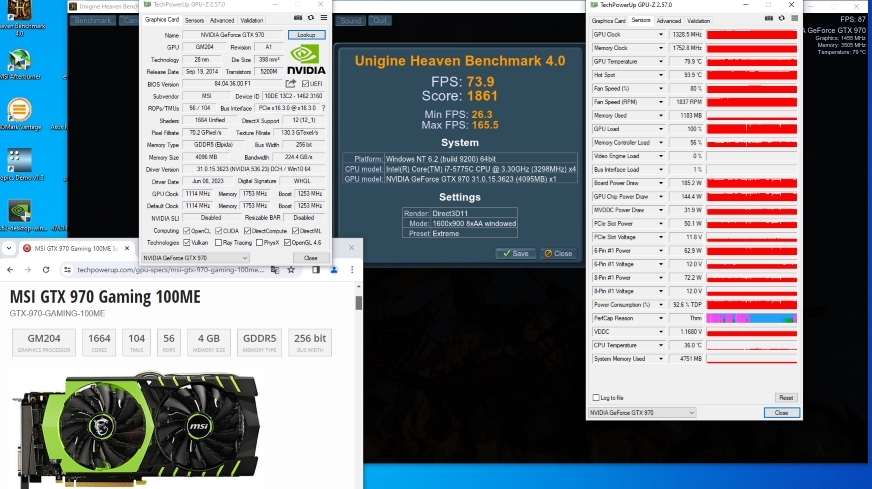The height and width of the screenshot is (489, 872).
Task: Open the NVIDIA driver installer desktop icon
Action: (x=21, y=216)
